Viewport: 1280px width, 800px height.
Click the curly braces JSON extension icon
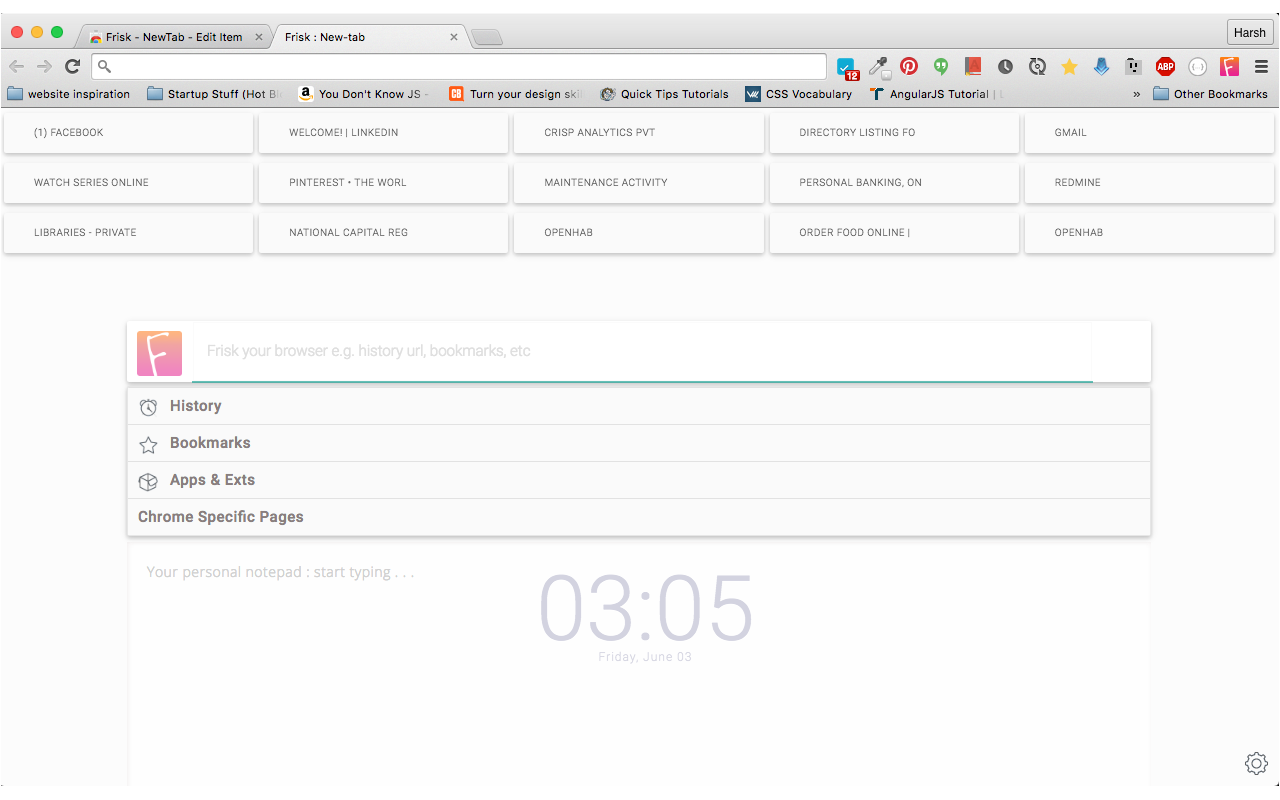point(1197,66)
